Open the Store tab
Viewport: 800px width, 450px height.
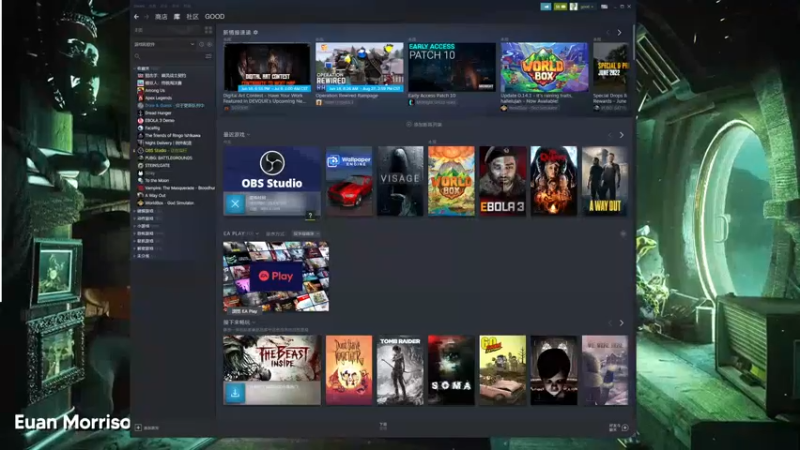161,17
